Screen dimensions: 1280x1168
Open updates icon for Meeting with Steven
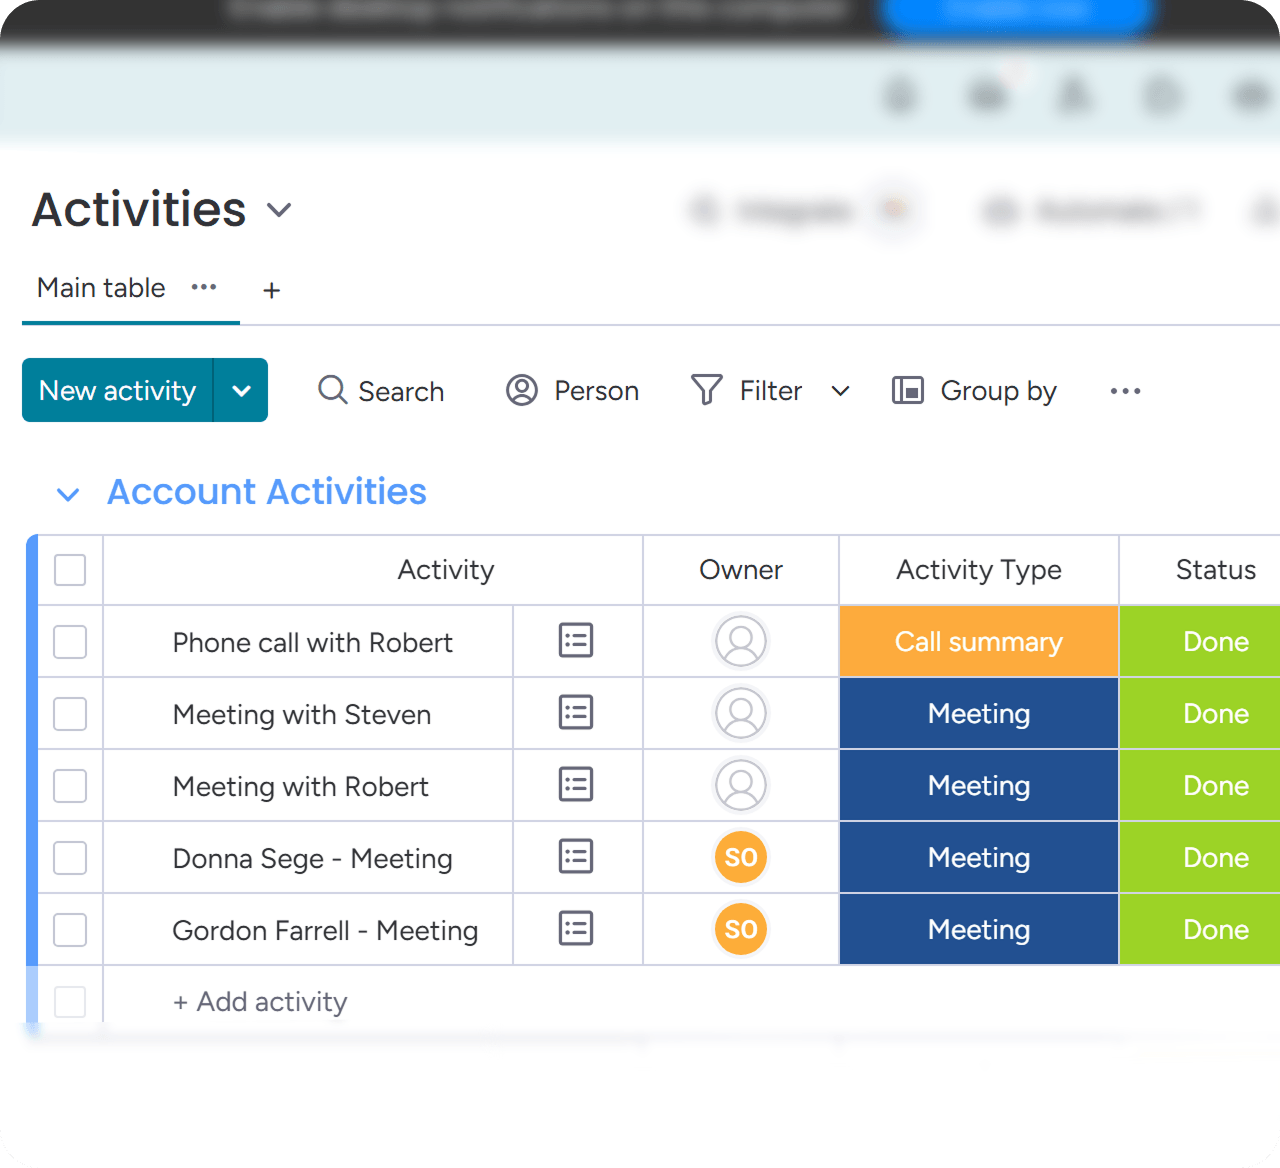pyautogui.click(x=576, y=713)
